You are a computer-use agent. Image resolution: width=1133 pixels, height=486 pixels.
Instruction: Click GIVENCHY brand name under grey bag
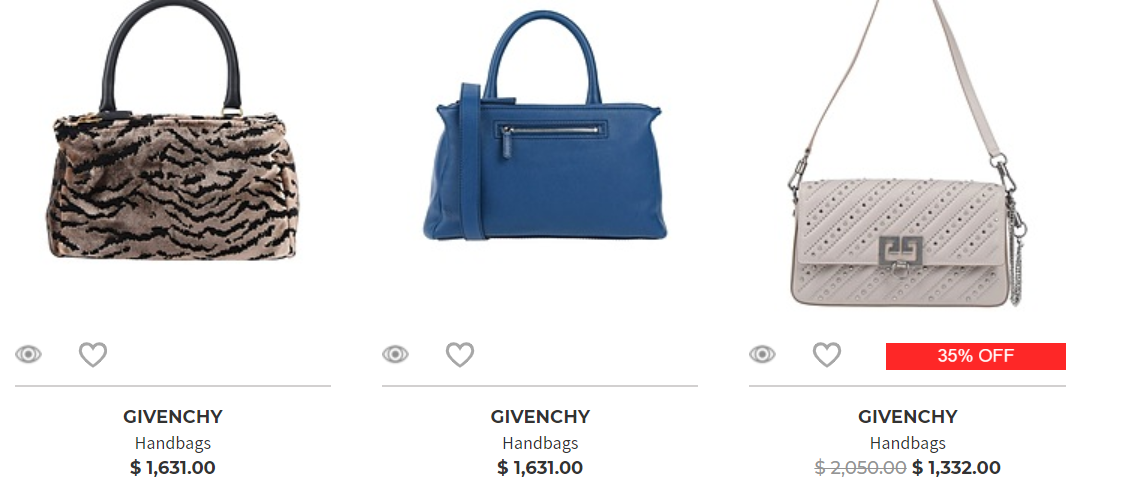(908, 417)
